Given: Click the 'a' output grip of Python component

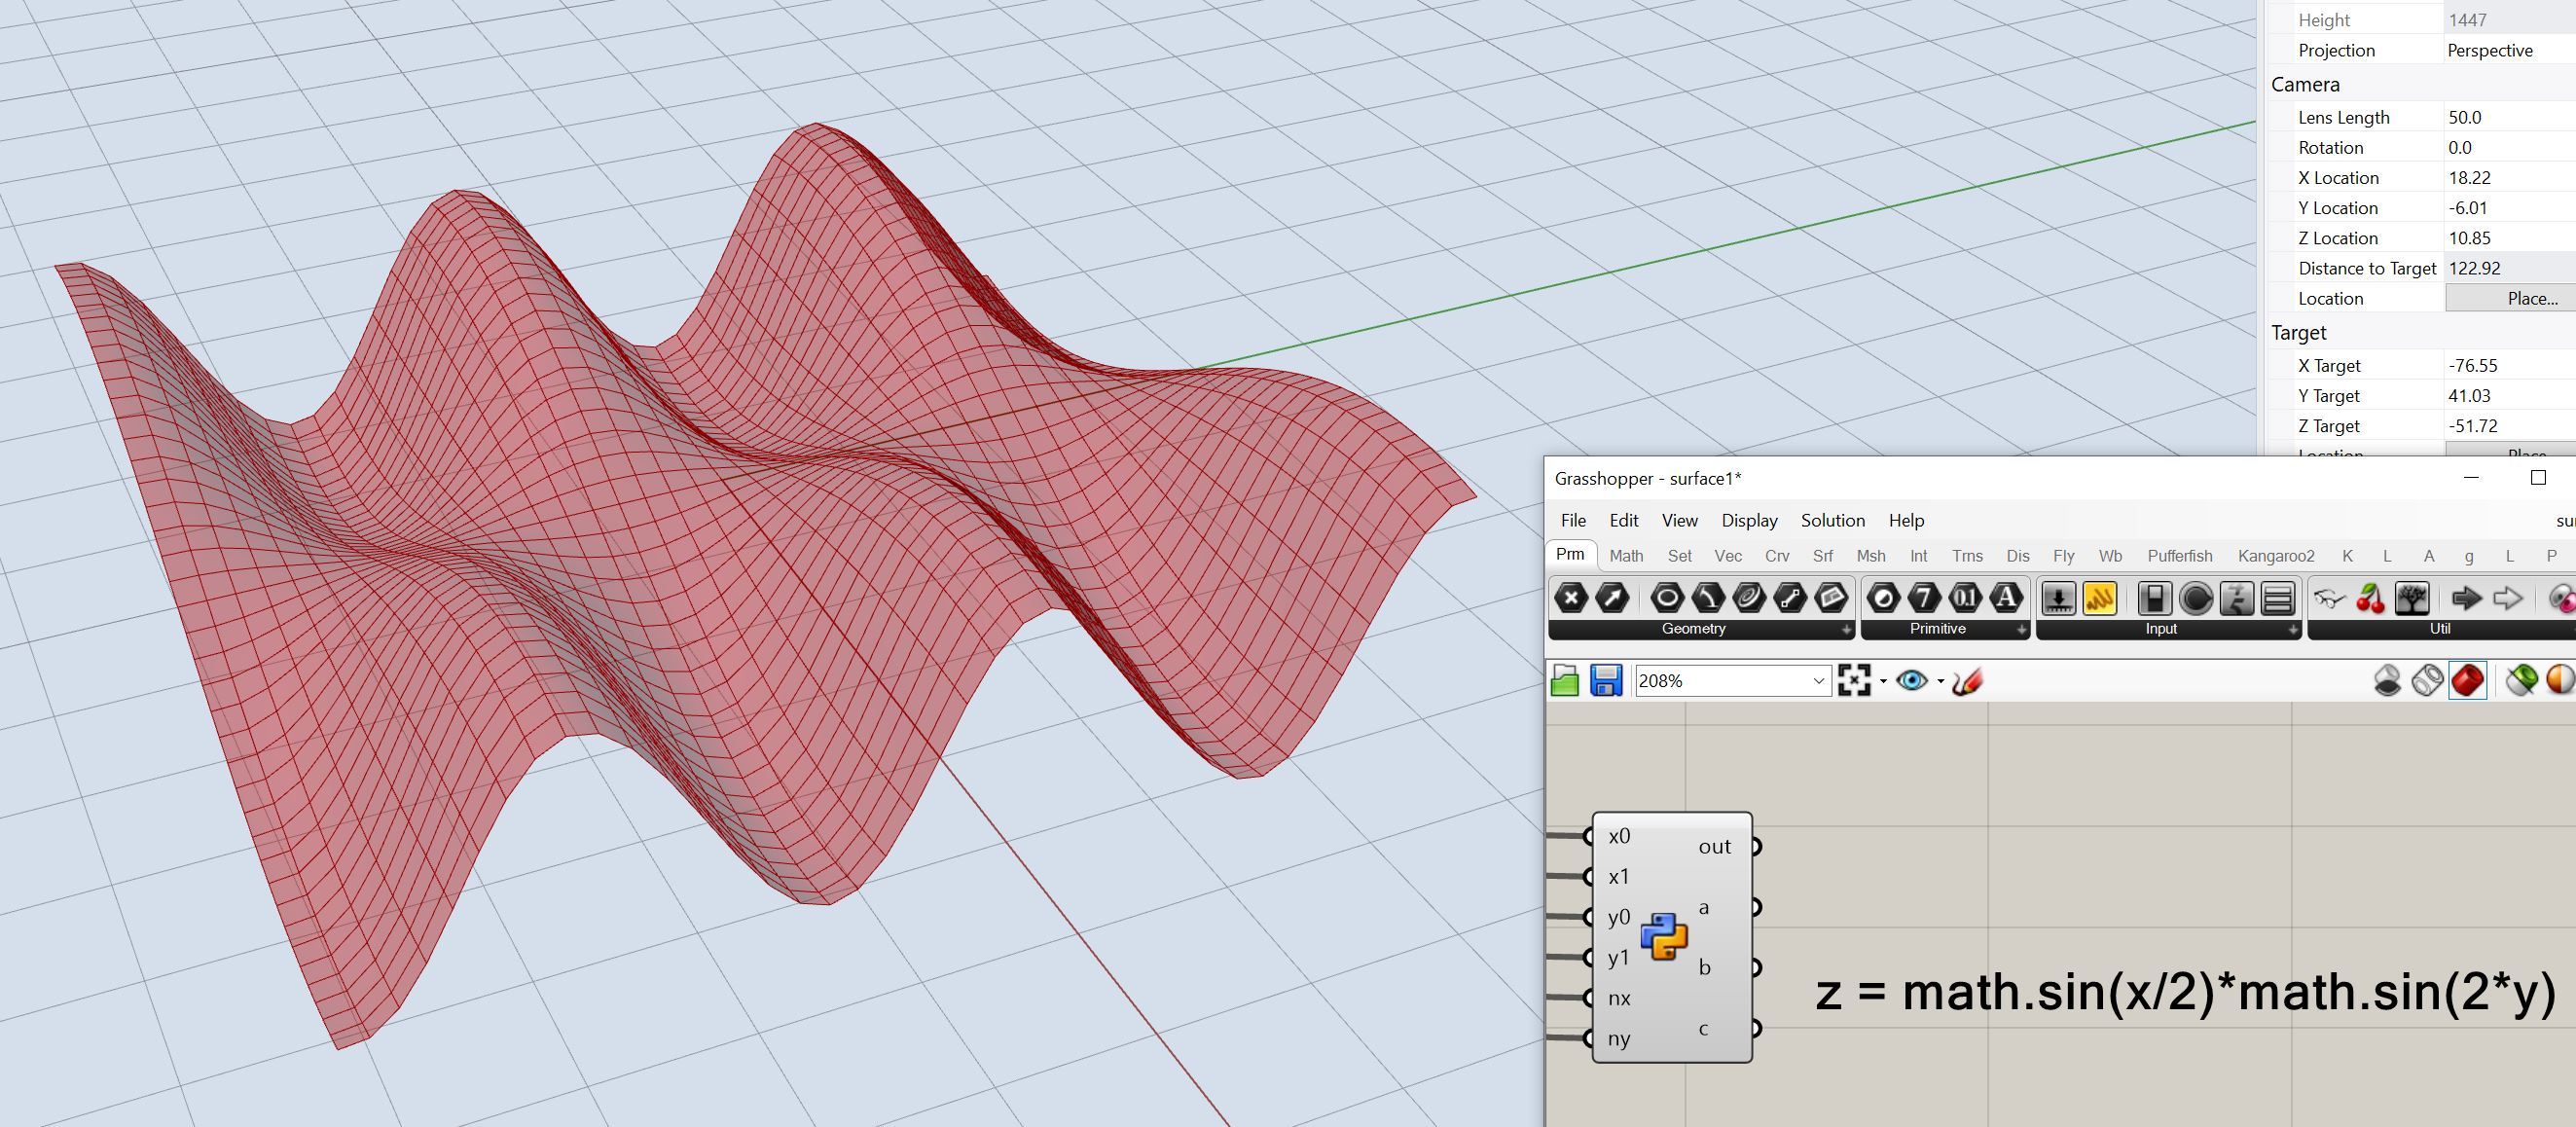Looking at the screenshot, I should click(x=1756, y=907).
